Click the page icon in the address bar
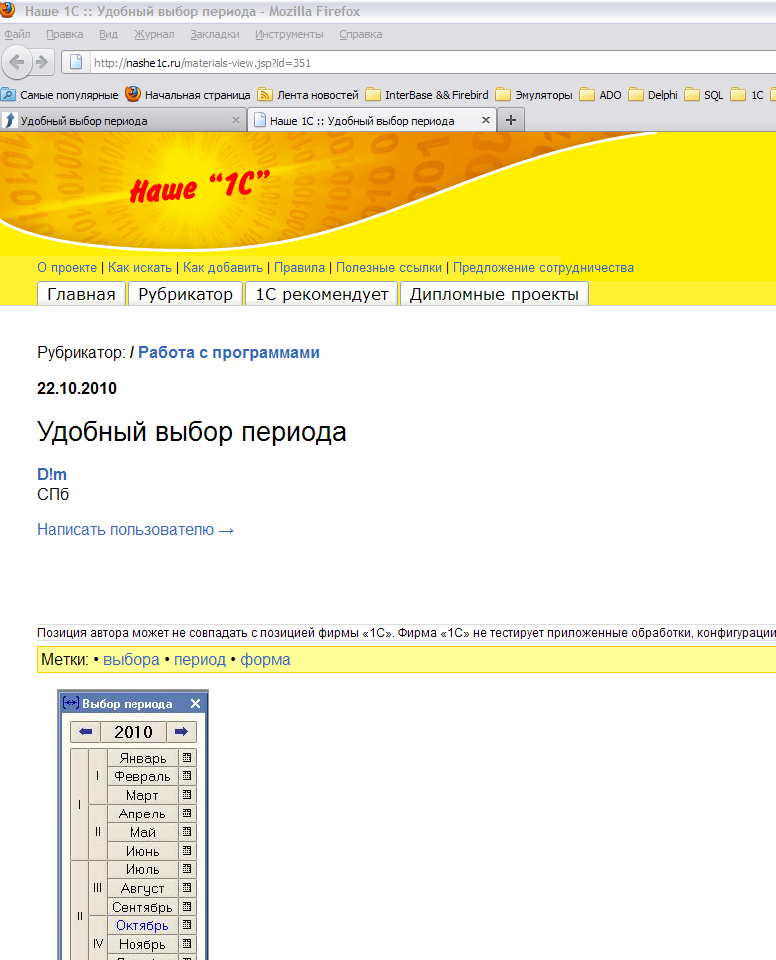 coord(76,62)
